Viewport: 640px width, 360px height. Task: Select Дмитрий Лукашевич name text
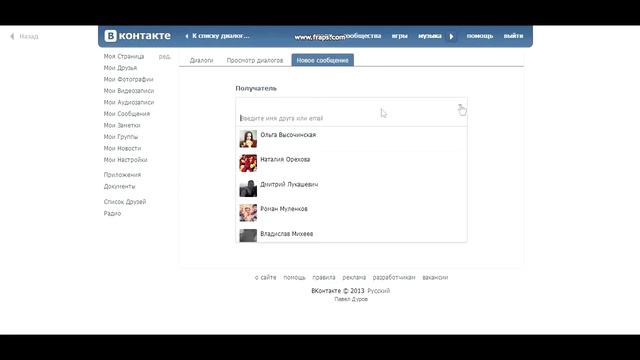click(x=289, y=184)
